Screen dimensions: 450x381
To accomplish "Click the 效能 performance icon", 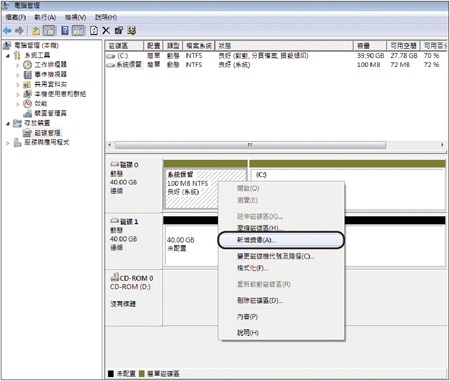I will click(x=27, y=104).
